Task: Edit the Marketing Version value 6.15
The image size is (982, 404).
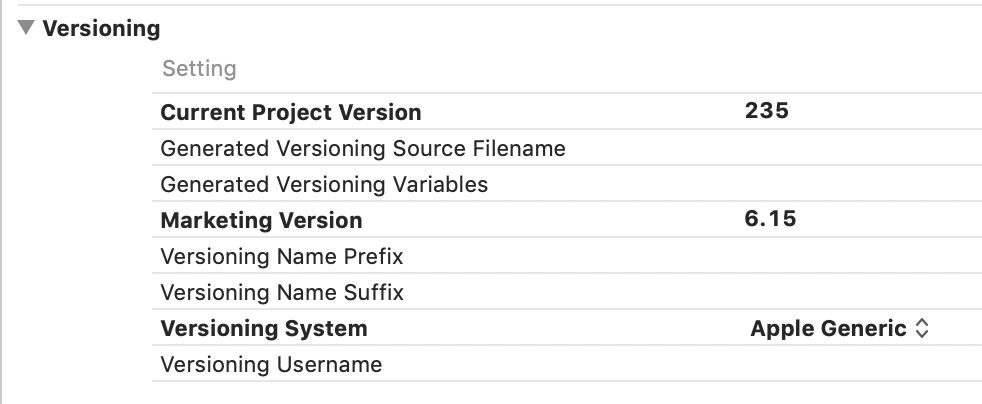Action: [x=770, y=219]
